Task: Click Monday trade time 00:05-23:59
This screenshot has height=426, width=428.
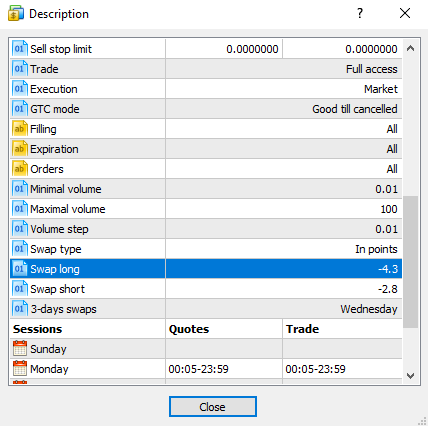Action: (316, 369)
